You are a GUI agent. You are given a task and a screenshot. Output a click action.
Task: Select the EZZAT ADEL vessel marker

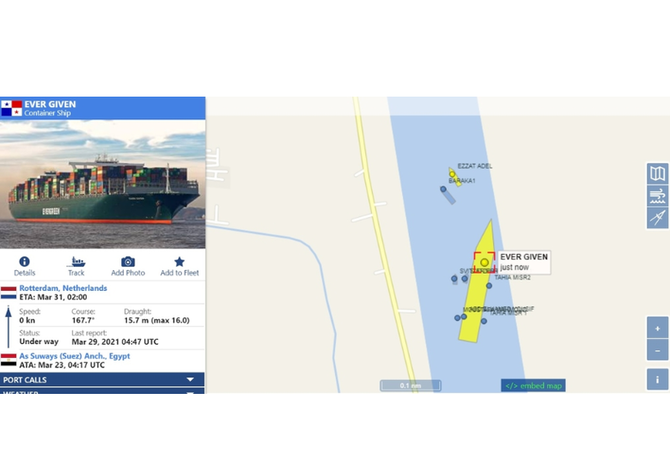click(452, 174)
